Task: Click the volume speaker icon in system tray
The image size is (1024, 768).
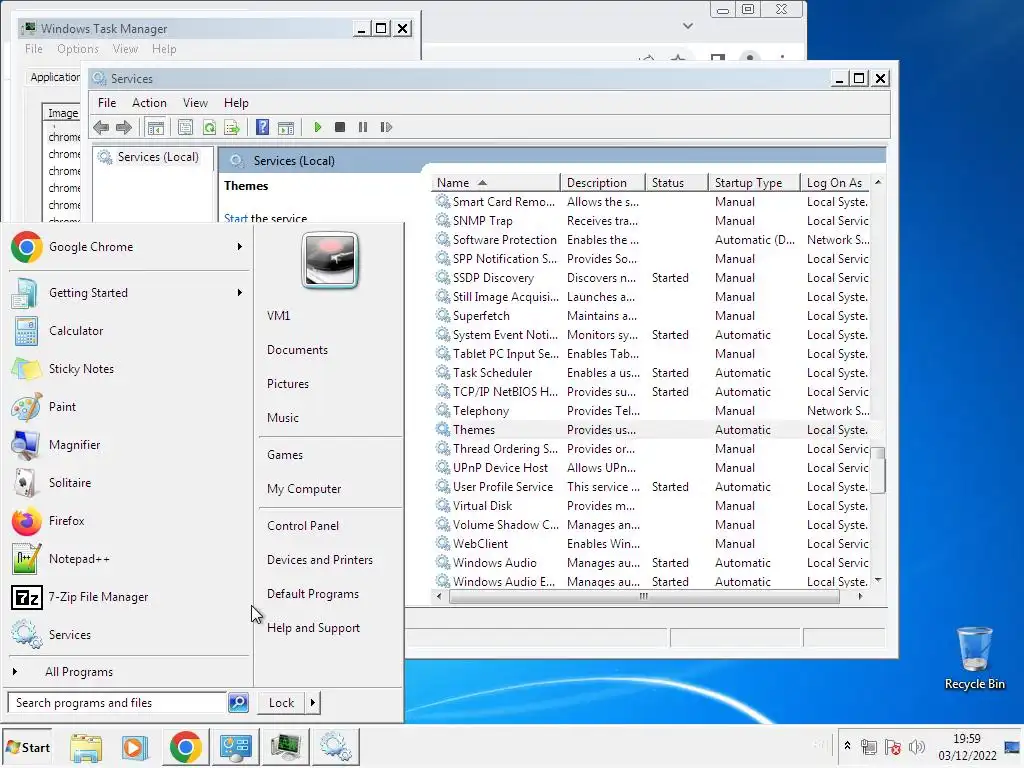Action: [918, 746]
